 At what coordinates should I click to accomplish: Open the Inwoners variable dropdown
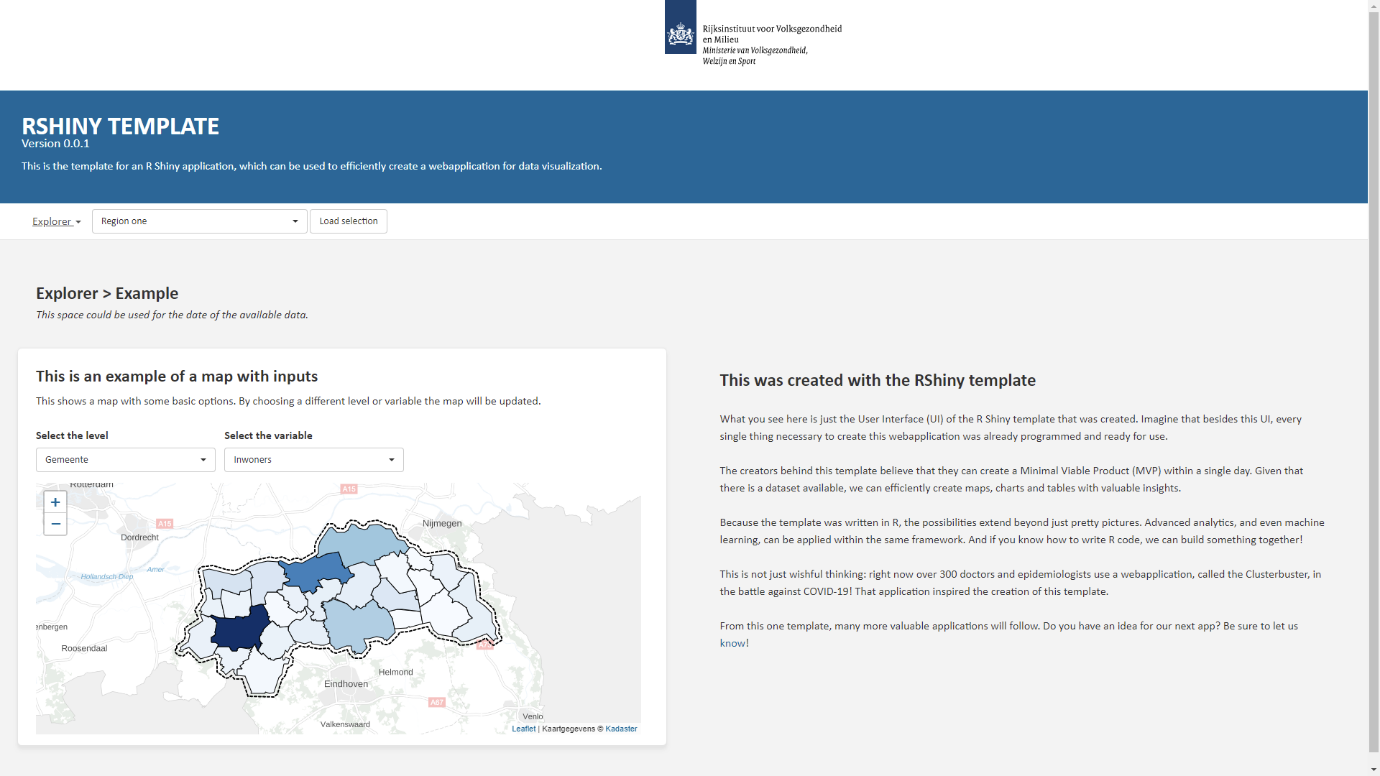pos(313,459)
